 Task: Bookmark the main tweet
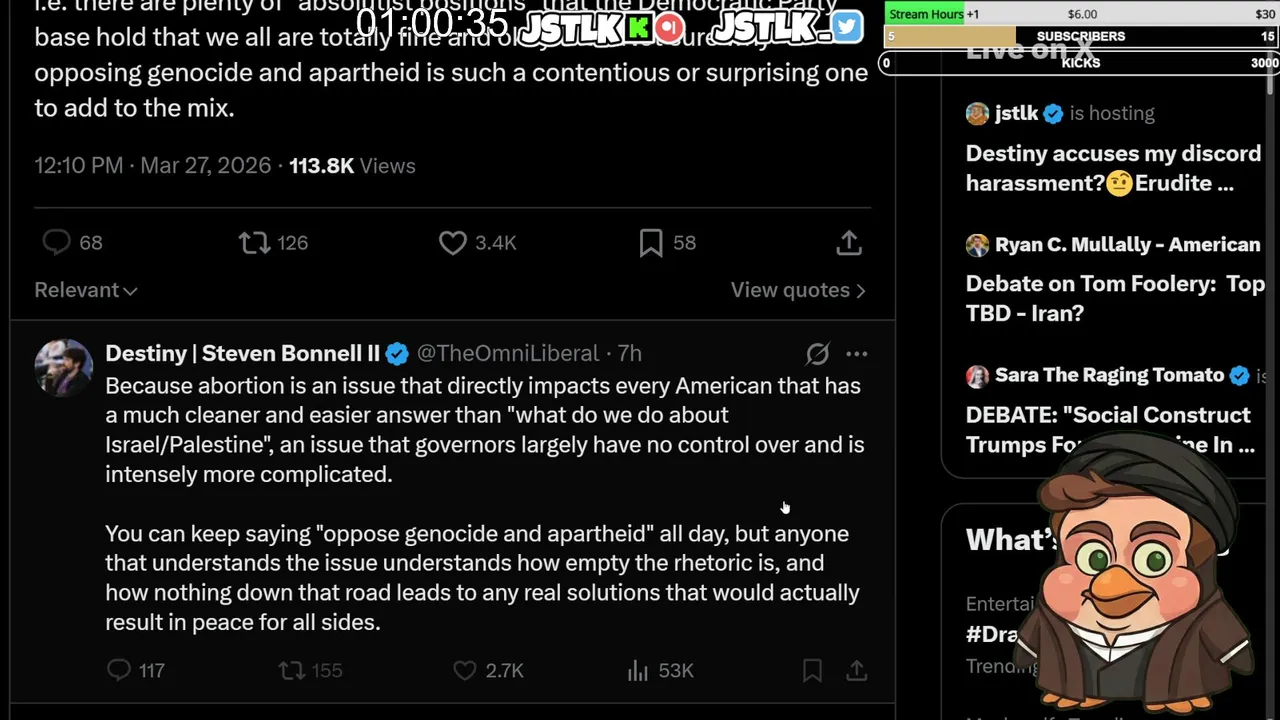[x=651, y=243]
